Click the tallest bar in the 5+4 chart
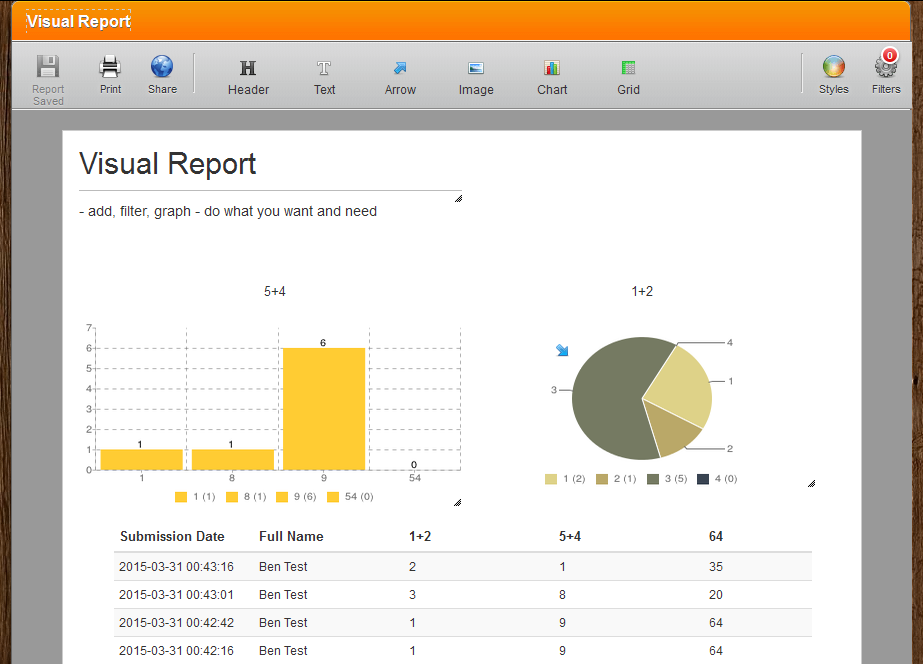The width and height of the screenshot is (923, 664). click(x=324, y=408)
